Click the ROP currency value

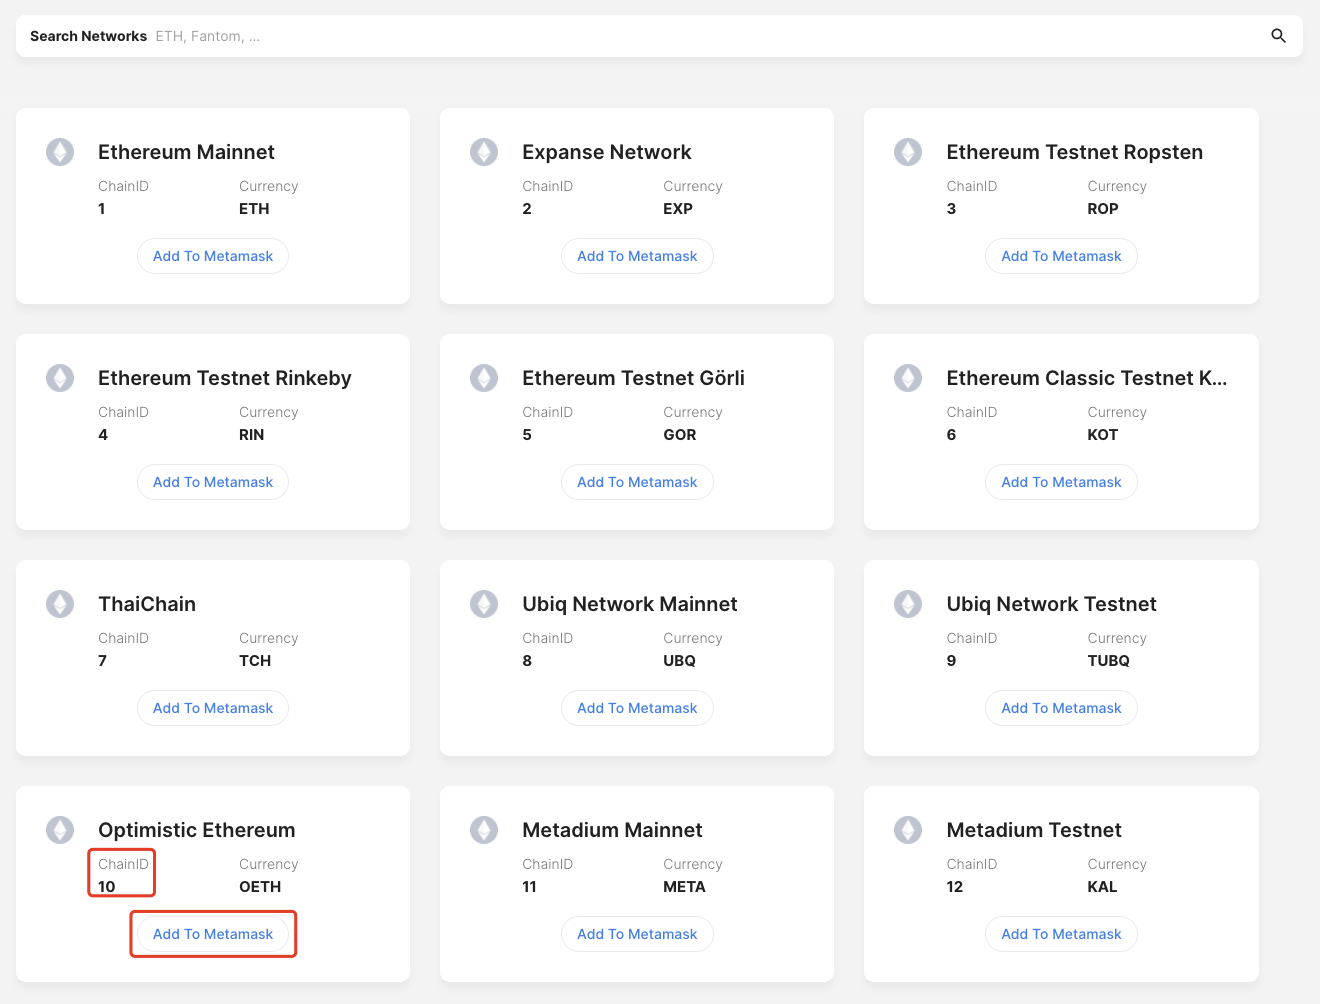pyautogui.click(x=1103, y=209)
